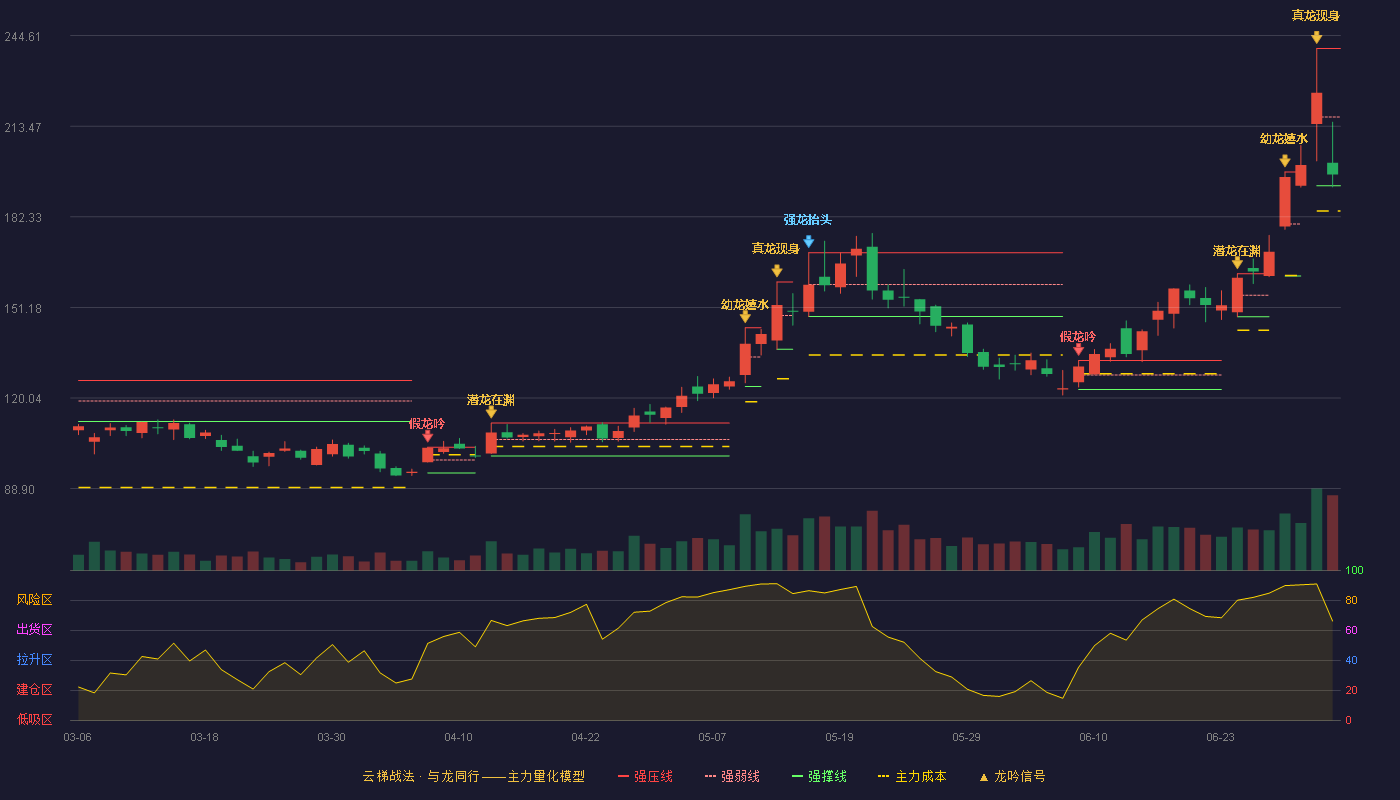Click the 213.47 price axis label
The image size is (1400, 800).
click(23, 128)
